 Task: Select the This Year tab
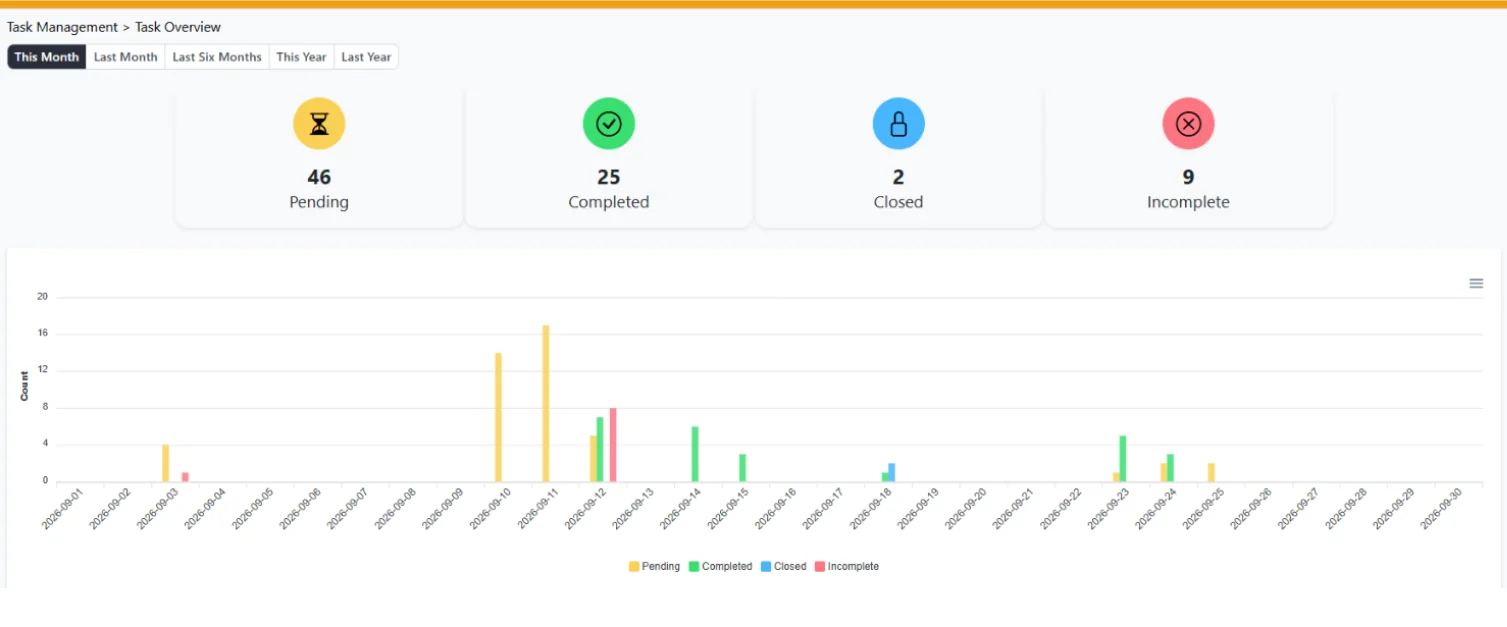[302, 57]
